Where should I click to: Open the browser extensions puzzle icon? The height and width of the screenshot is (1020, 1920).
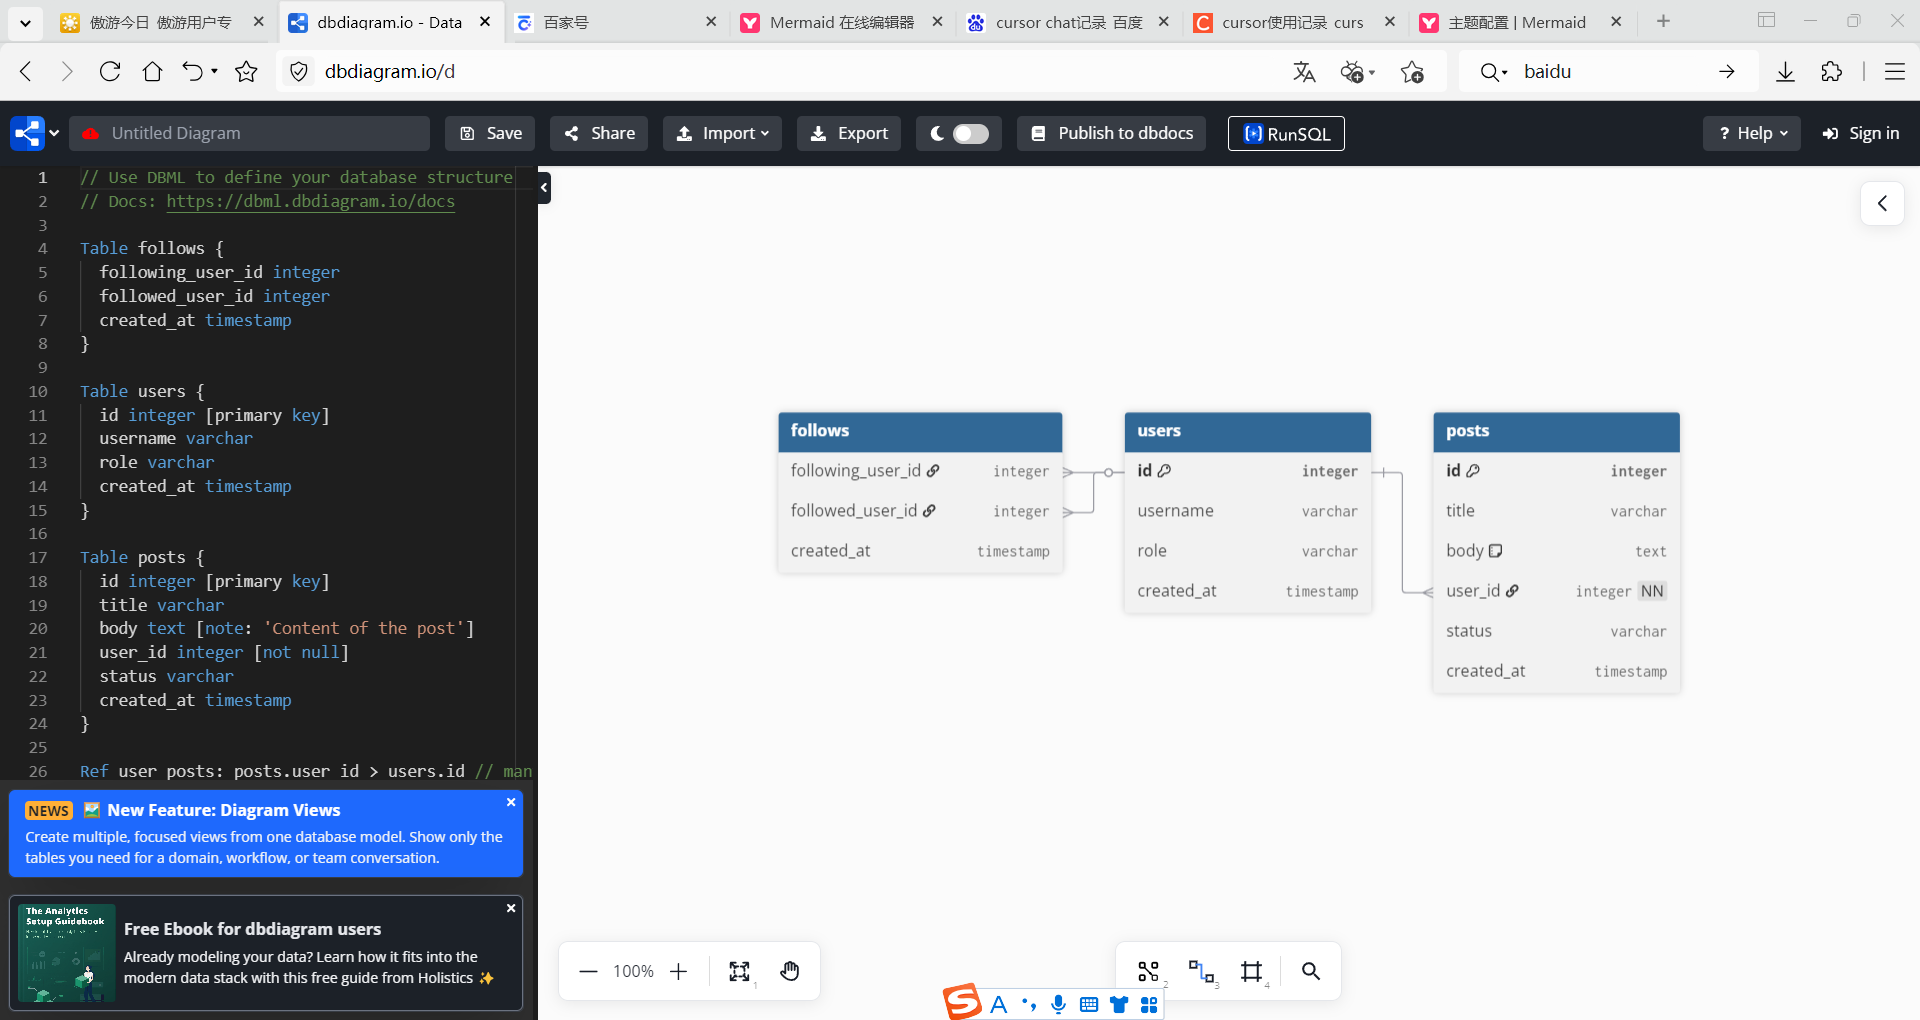pos(1831,72)
